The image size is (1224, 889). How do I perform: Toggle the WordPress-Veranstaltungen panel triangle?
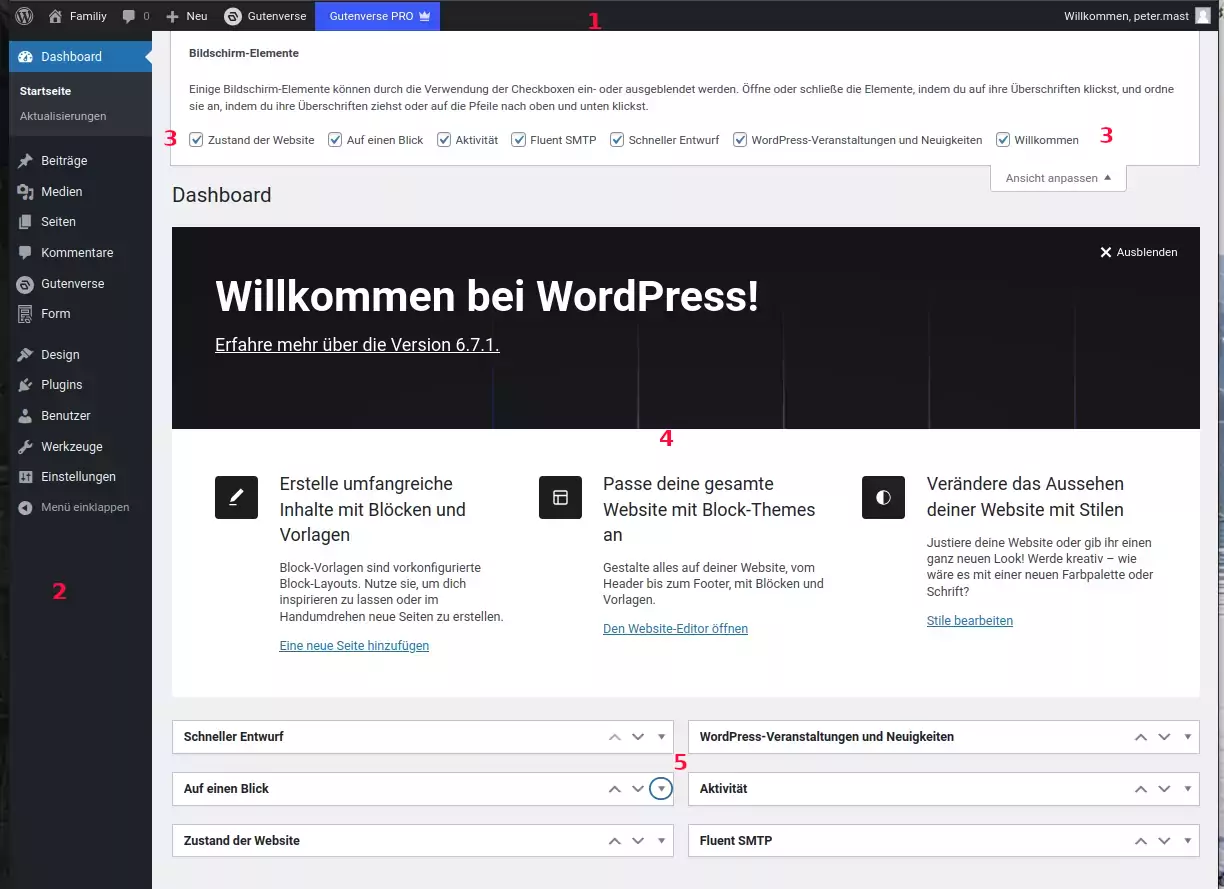[x=1187, y=737]
